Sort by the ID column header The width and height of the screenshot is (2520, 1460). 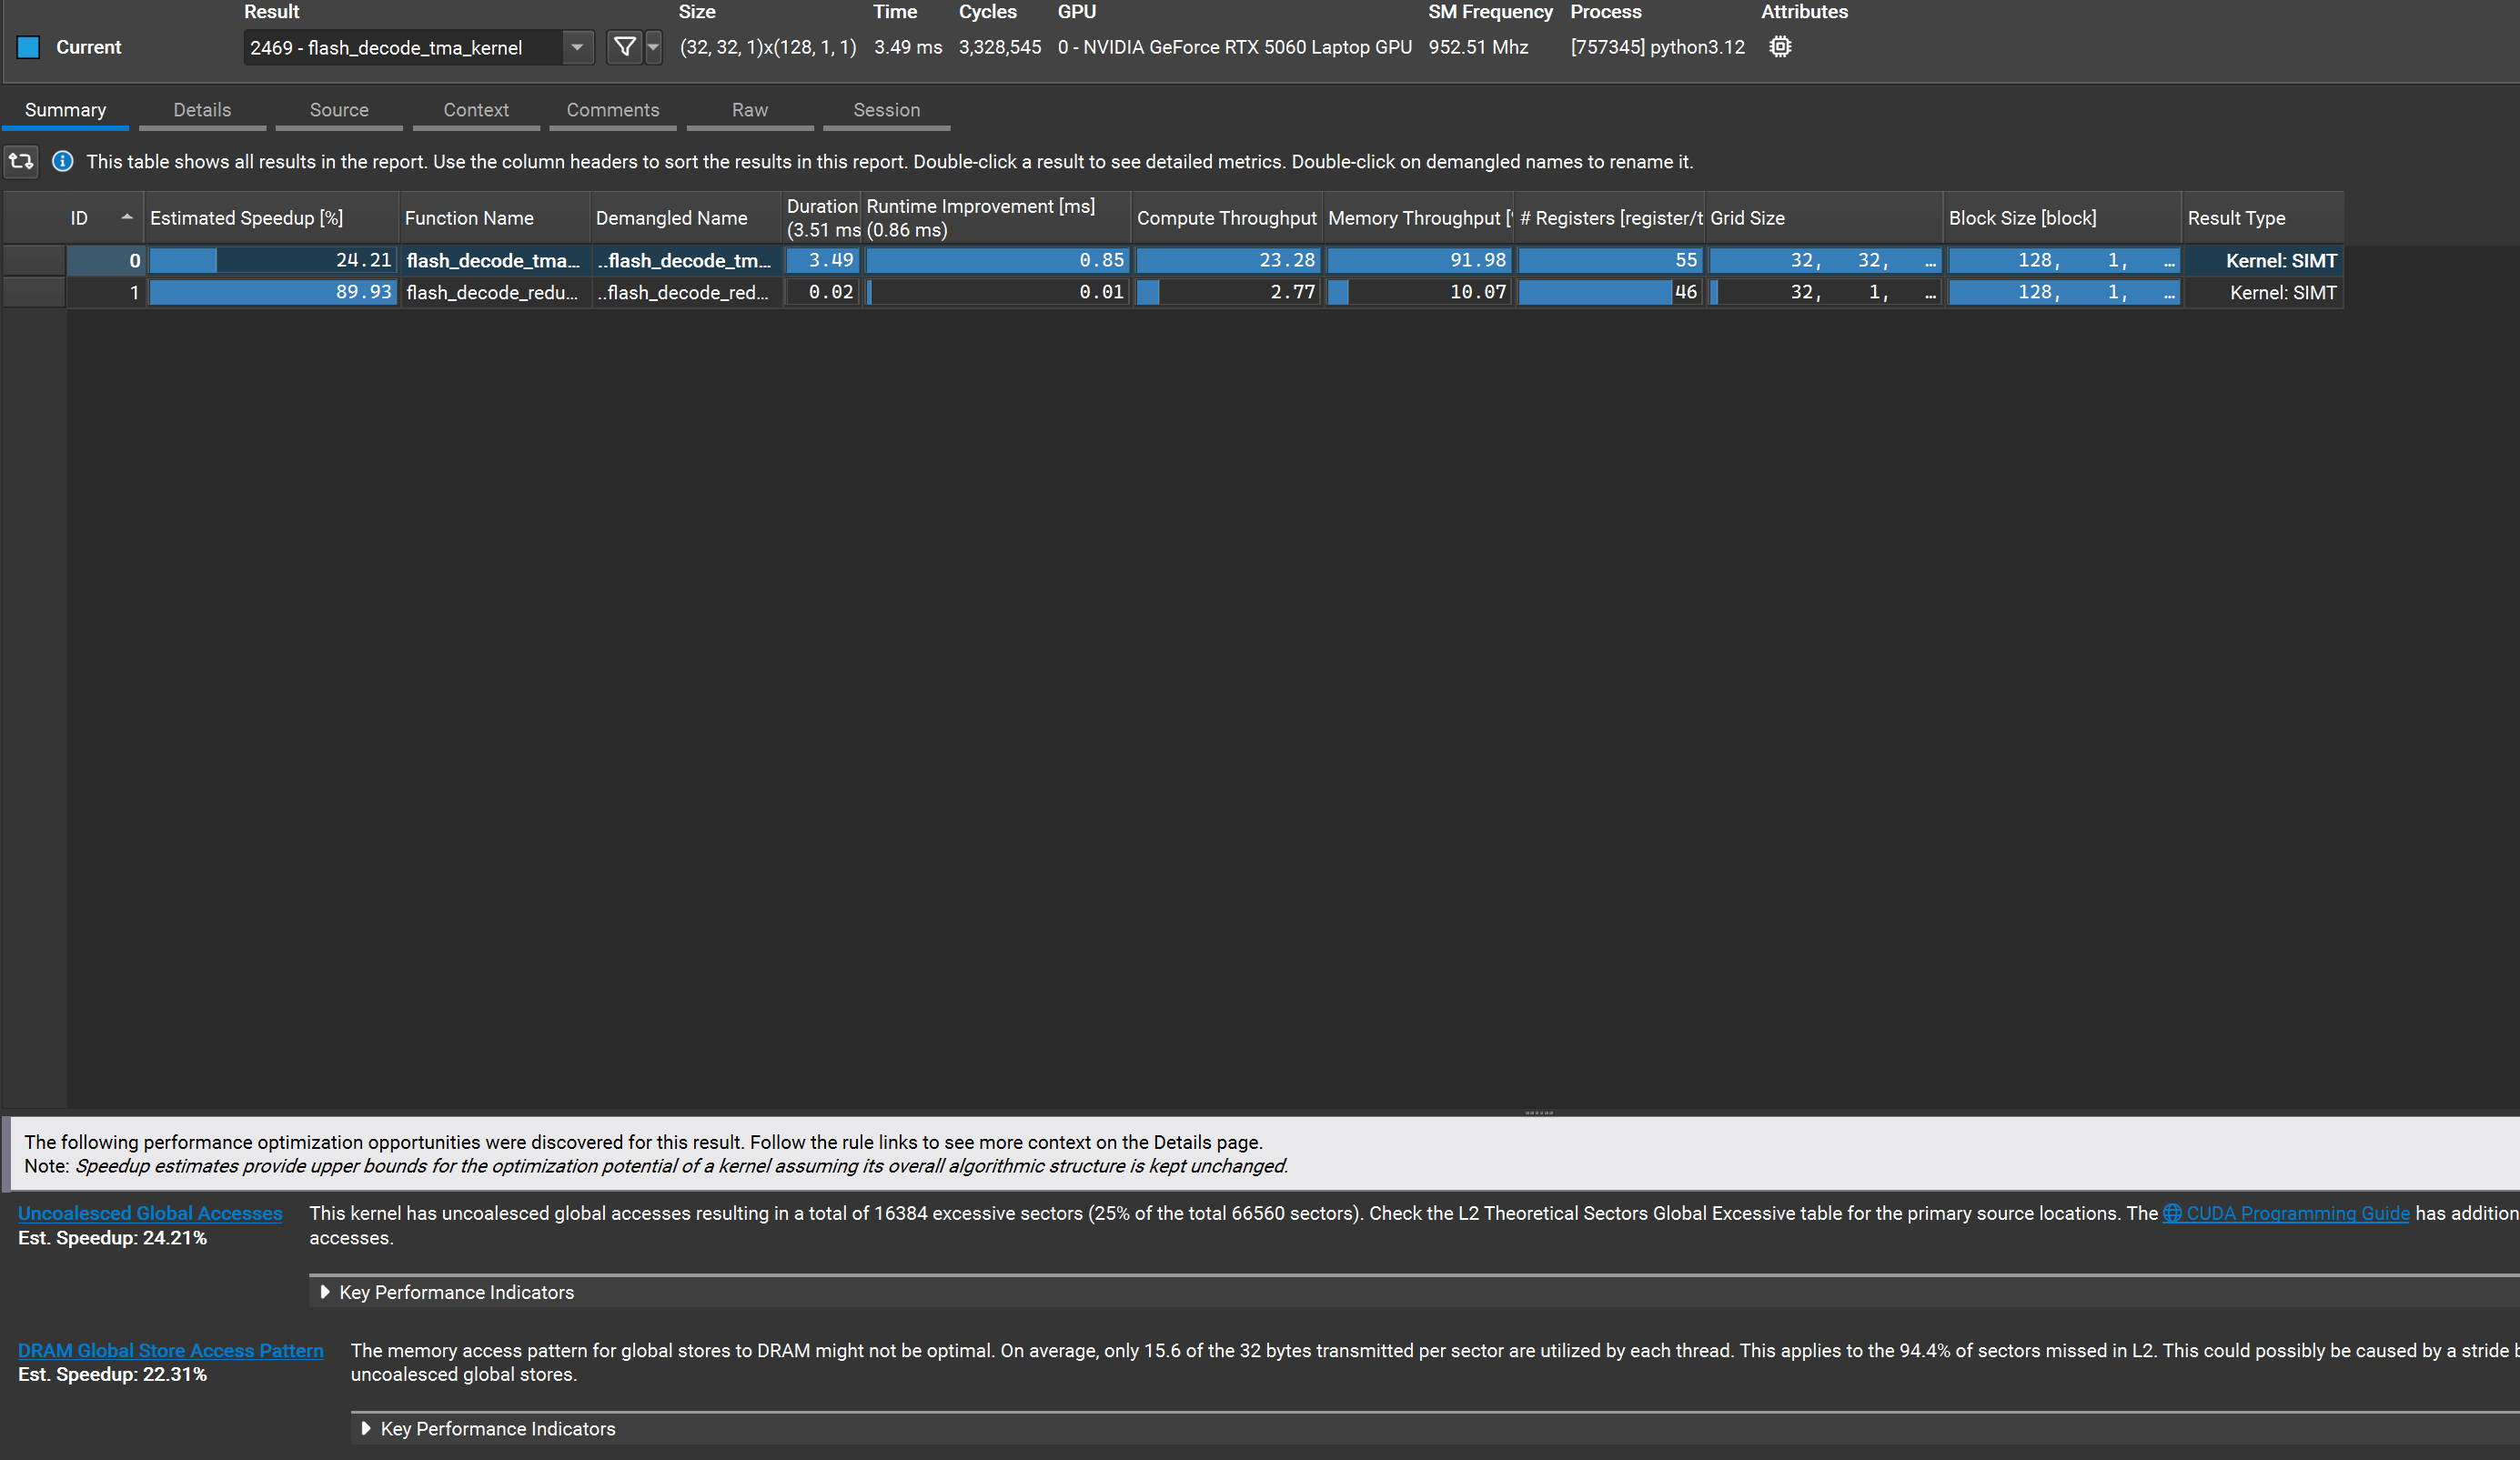tap(104, 218)
